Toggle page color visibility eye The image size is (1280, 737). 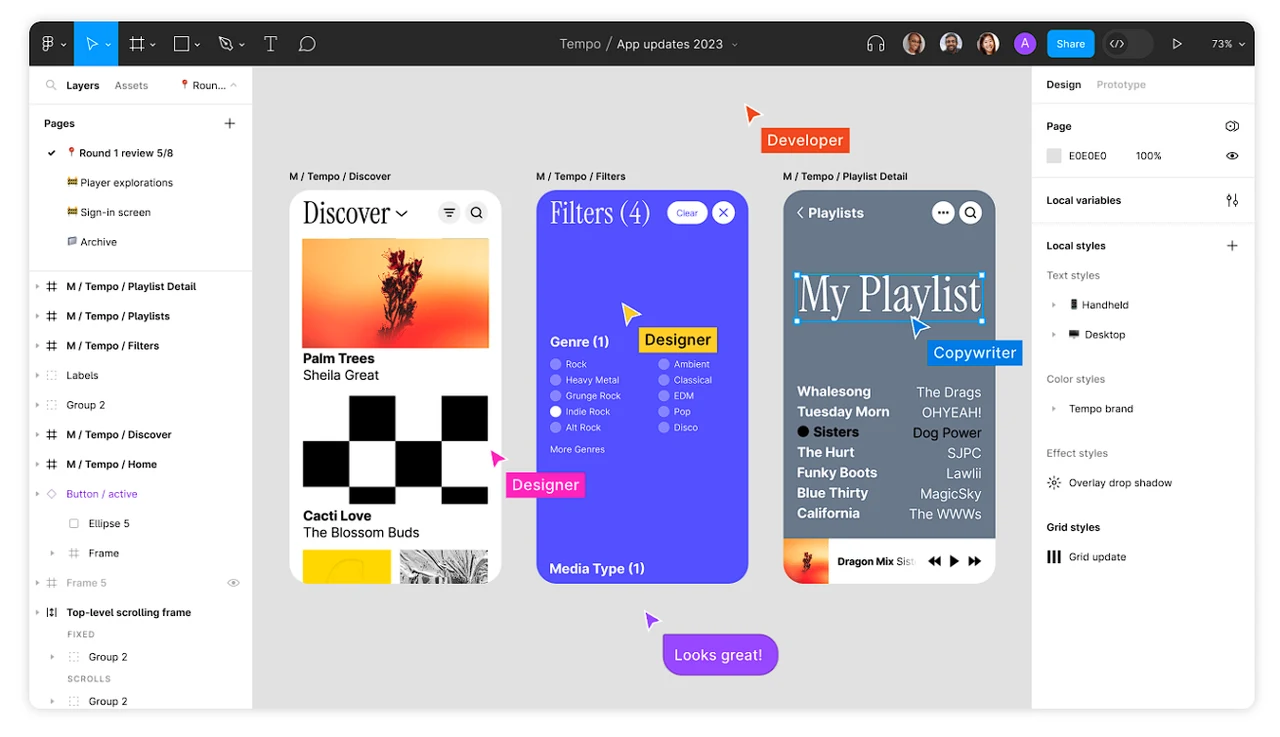[x=1232, y=156]
